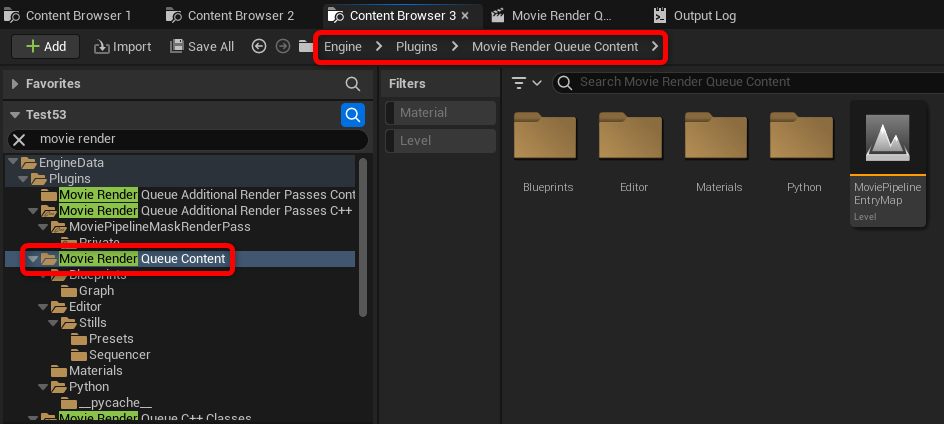Click the Stills folder icon in tree
The width and height of the screenshot is (944, 424).
click(69, 323)
